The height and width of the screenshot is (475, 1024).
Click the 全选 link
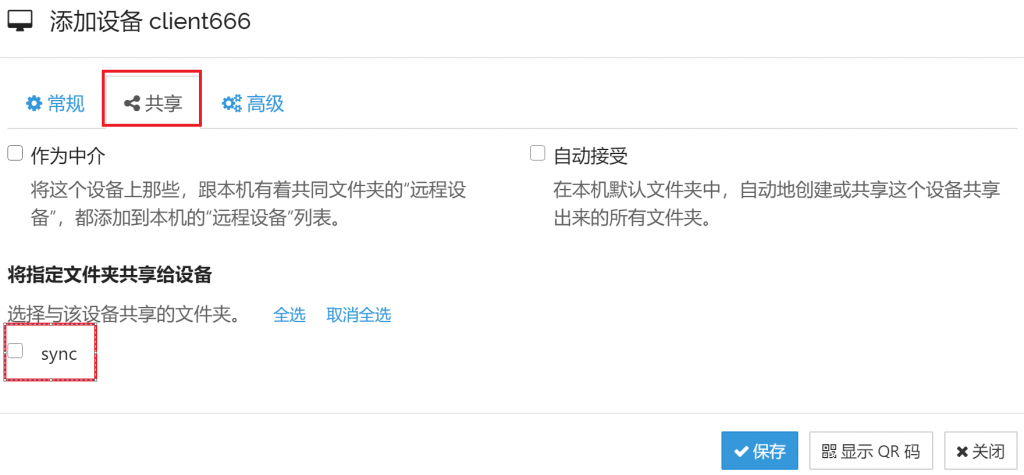289,315
